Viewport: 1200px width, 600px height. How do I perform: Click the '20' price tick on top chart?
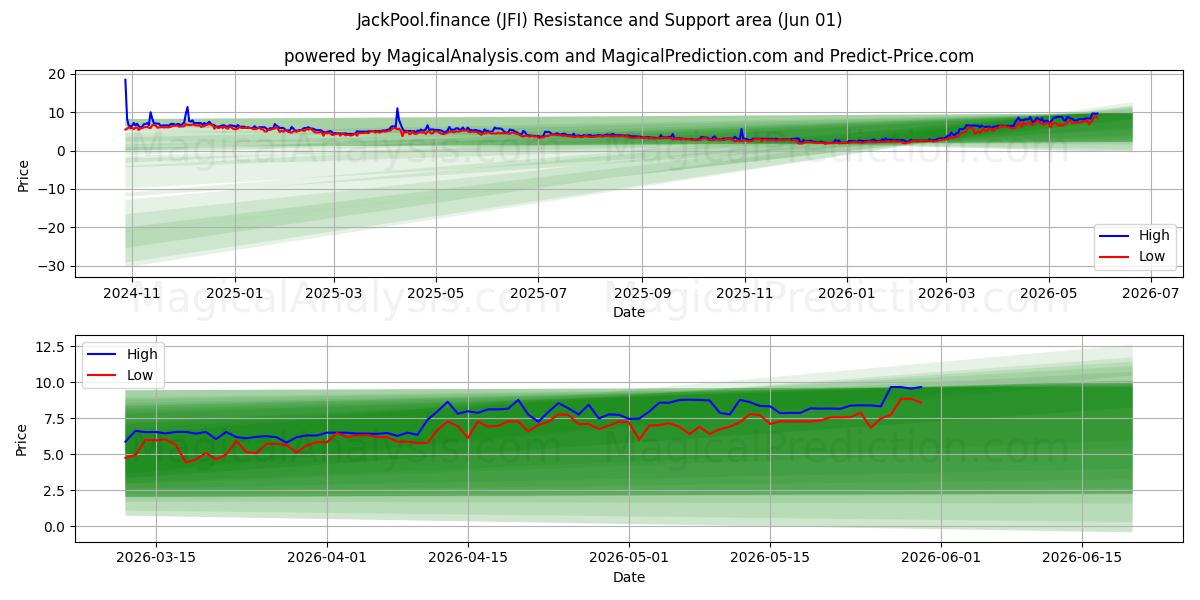tap(58, 75)
